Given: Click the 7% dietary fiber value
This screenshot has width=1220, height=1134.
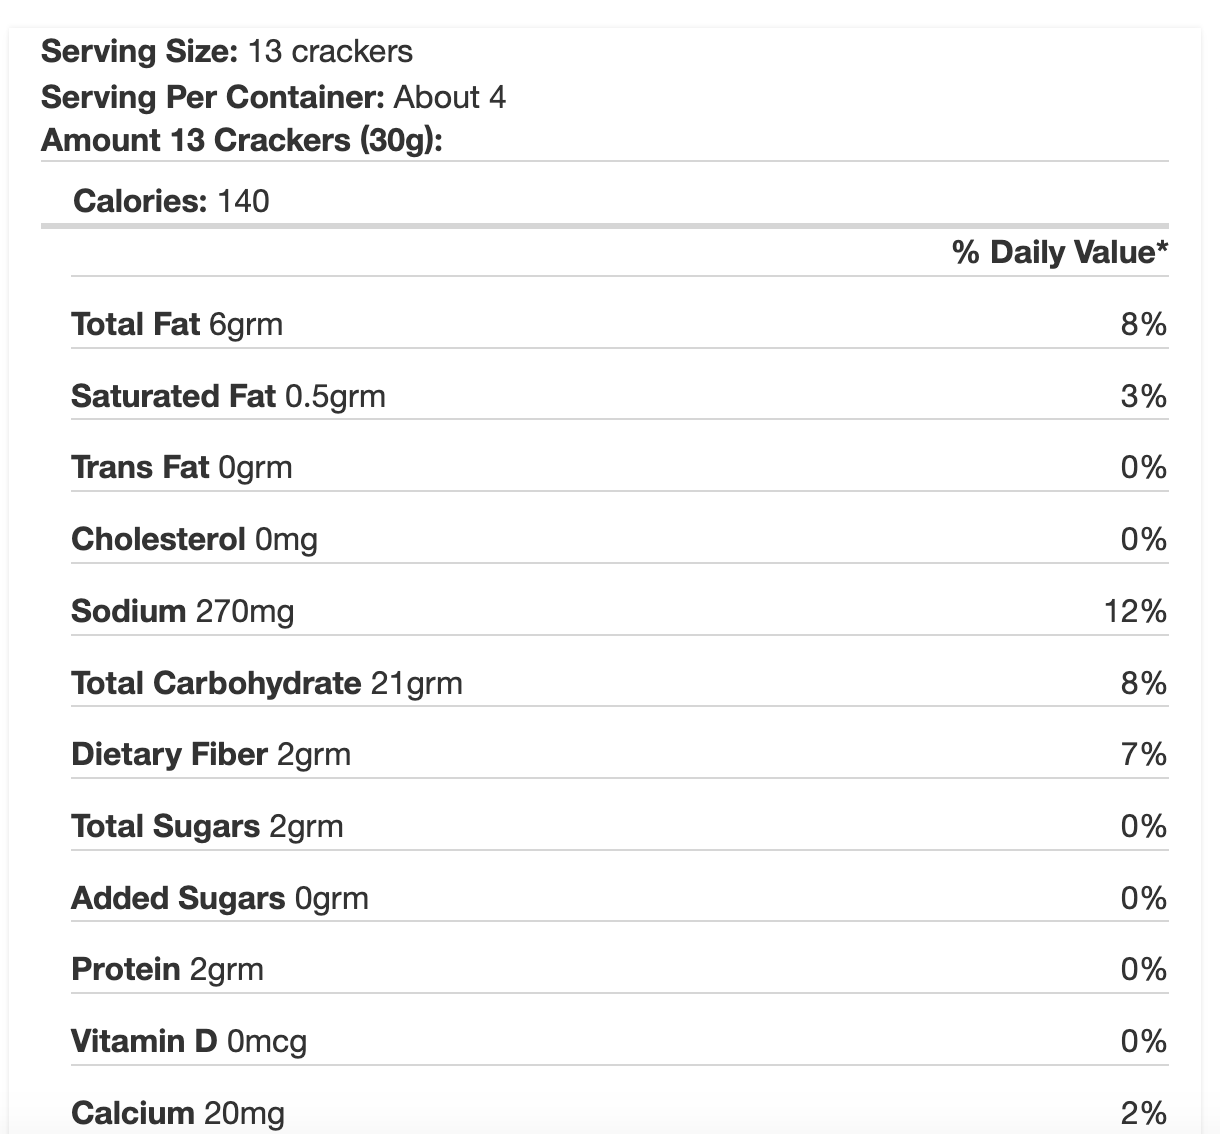Looking at the screenshot, I should 1144,754.
